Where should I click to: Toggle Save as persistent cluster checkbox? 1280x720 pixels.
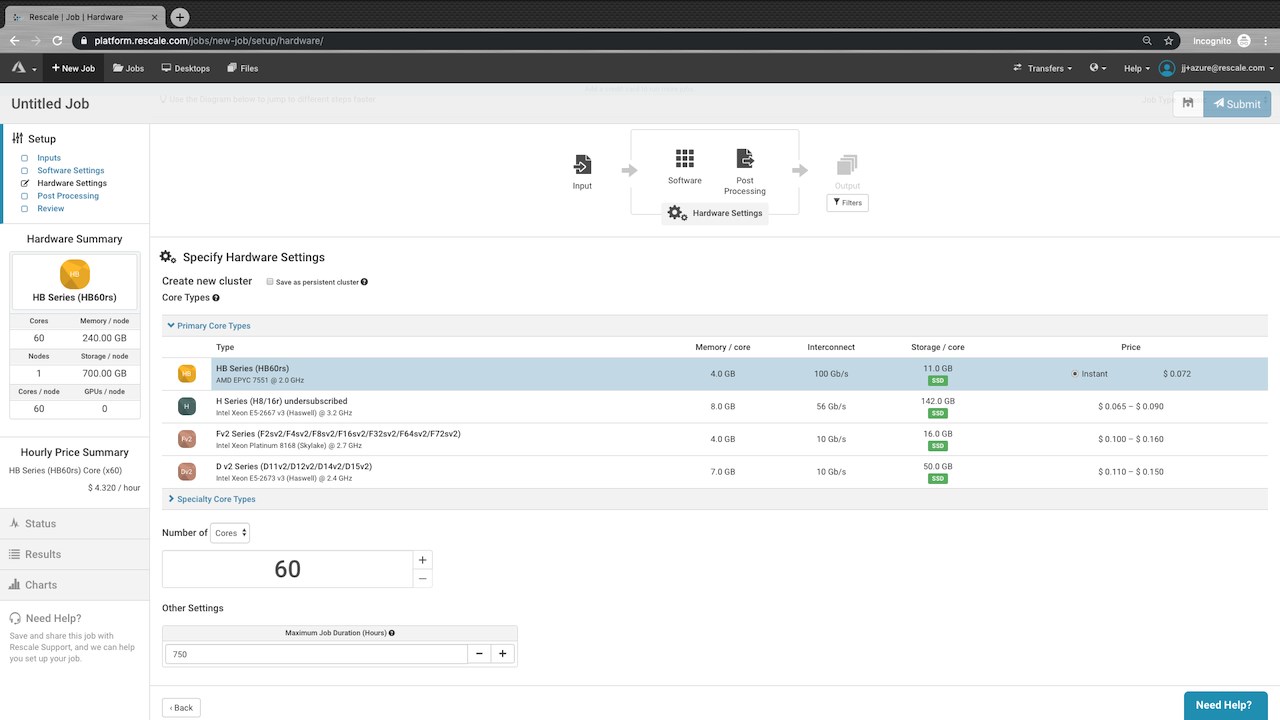tap(270, 282)
